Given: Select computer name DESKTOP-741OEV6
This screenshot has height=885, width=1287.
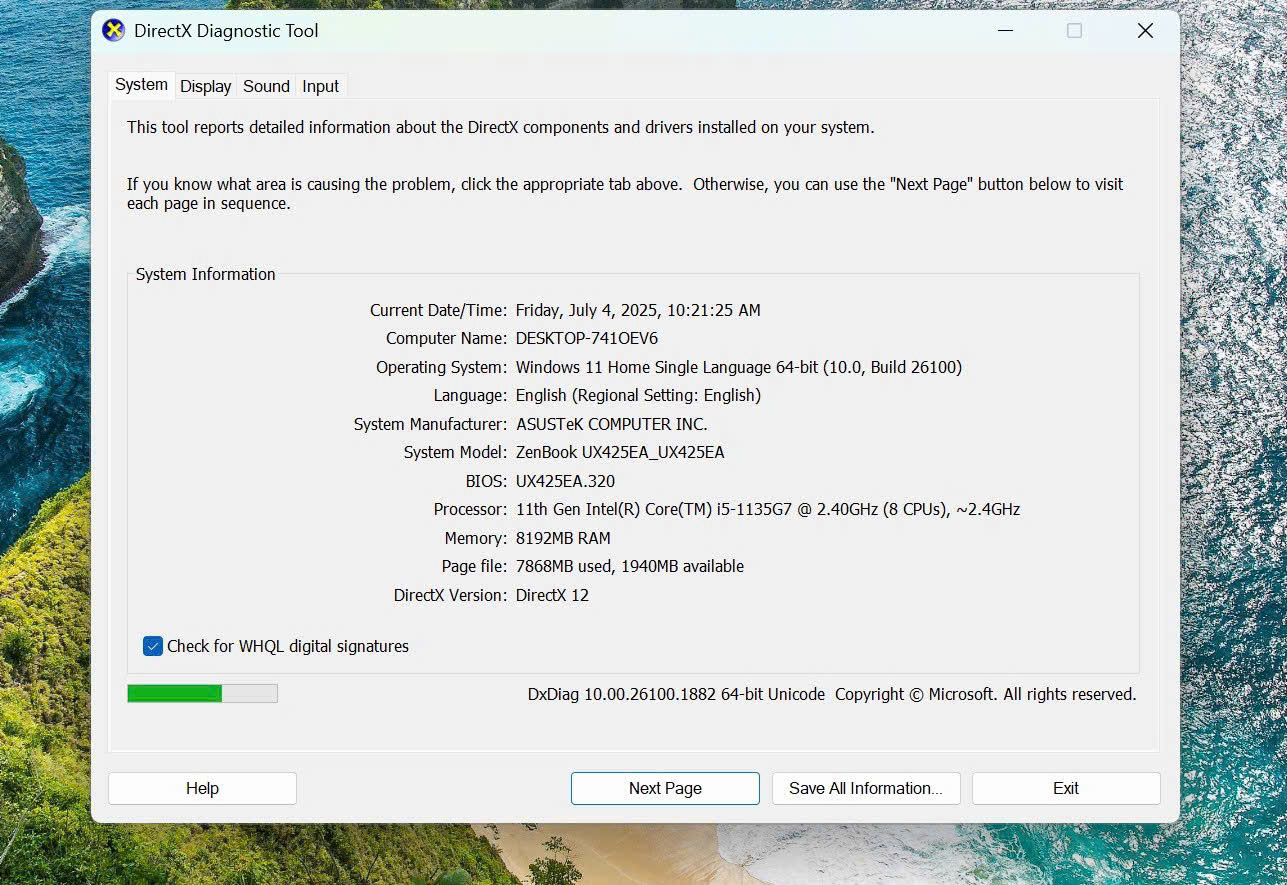Looking at the screenshot, I should pyautogui.click(x=587, y=338).
